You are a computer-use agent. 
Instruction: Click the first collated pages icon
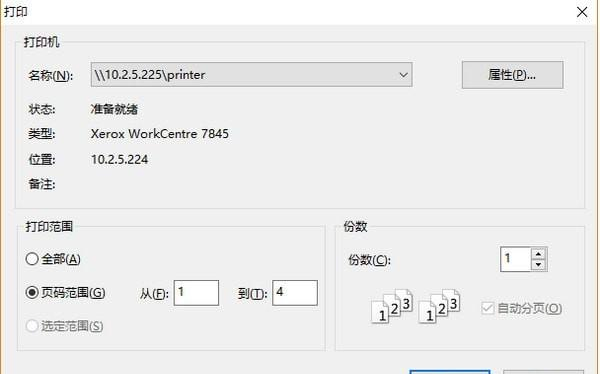coord(392,306)
